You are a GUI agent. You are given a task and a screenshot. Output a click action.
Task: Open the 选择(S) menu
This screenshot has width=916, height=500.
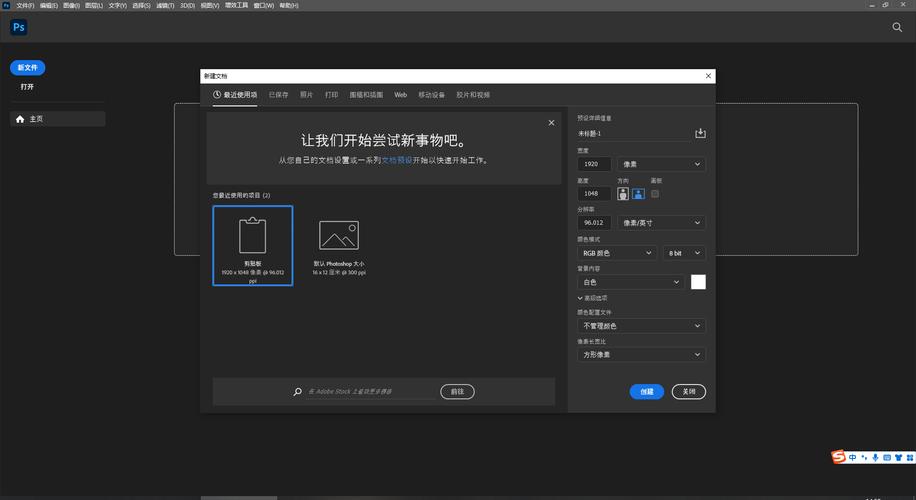pos(141,5)
